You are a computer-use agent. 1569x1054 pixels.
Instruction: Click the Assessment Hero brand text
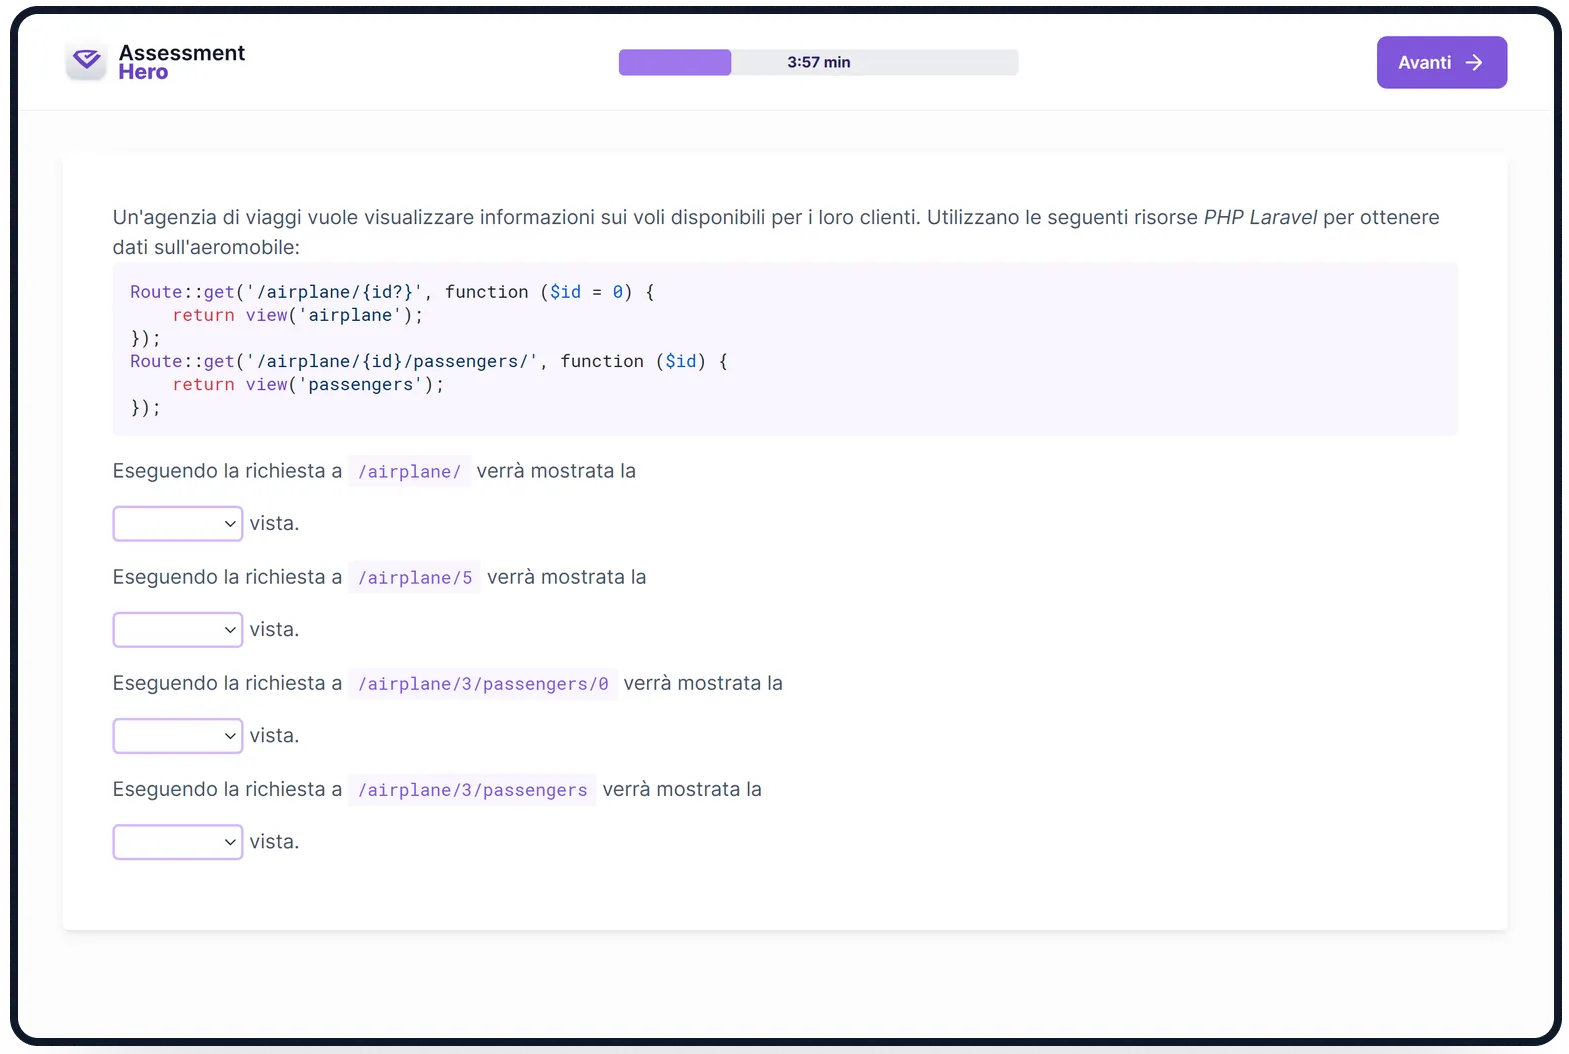pyautogui.click(x=182, y=62)
